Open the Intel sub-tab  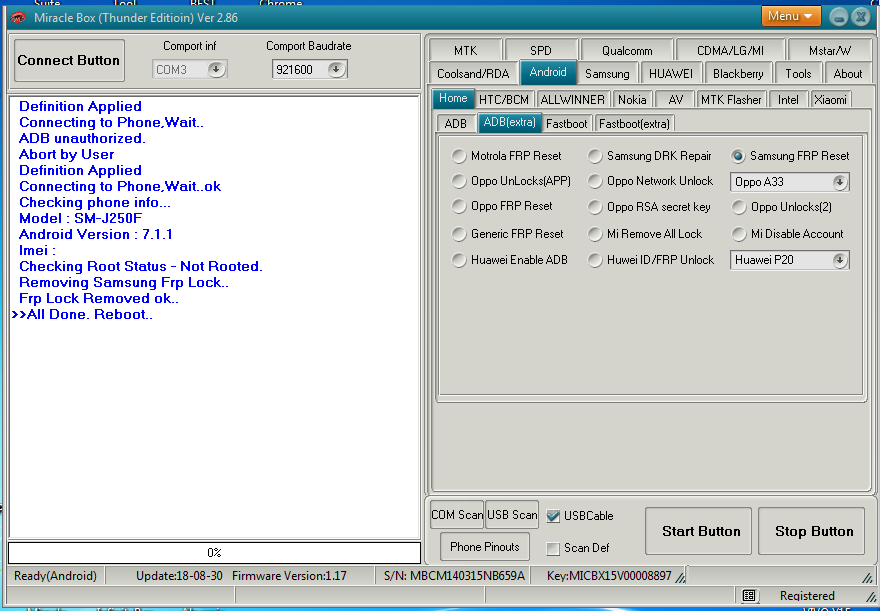[x=788, y=100]
